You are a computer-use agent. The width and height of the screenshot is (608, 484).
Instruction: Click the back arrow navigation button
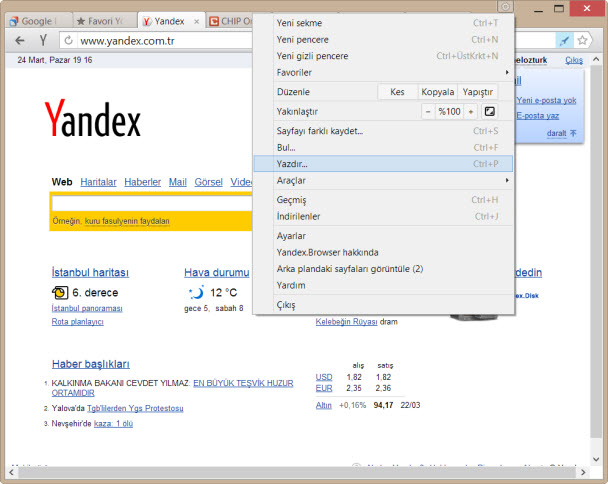19,41
